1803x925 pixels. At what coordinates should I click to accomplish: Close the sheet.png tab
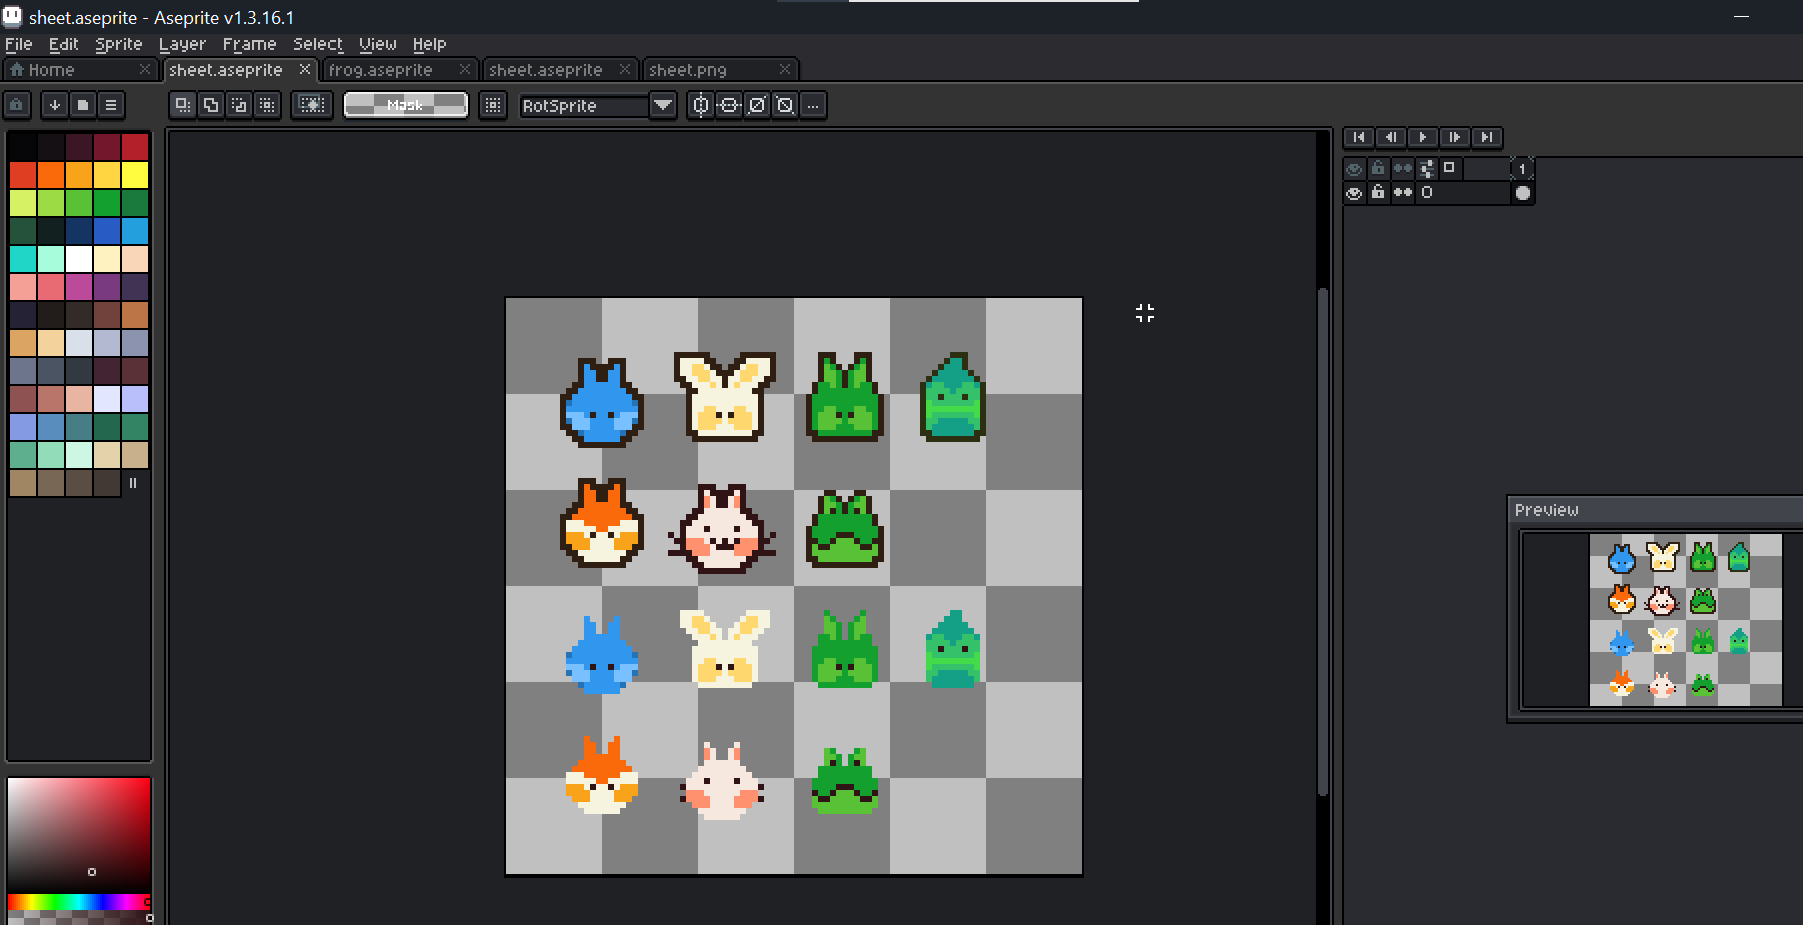click(785, 69)
